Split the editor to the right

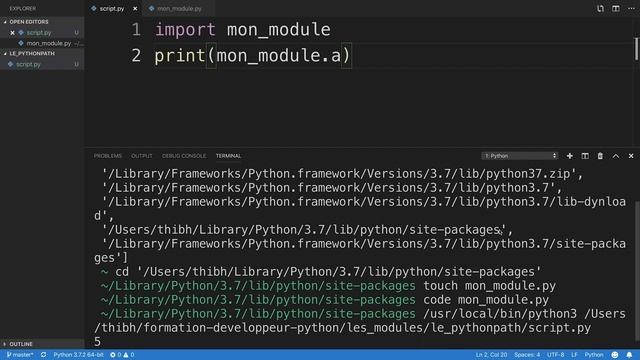[x=616, y=9]
